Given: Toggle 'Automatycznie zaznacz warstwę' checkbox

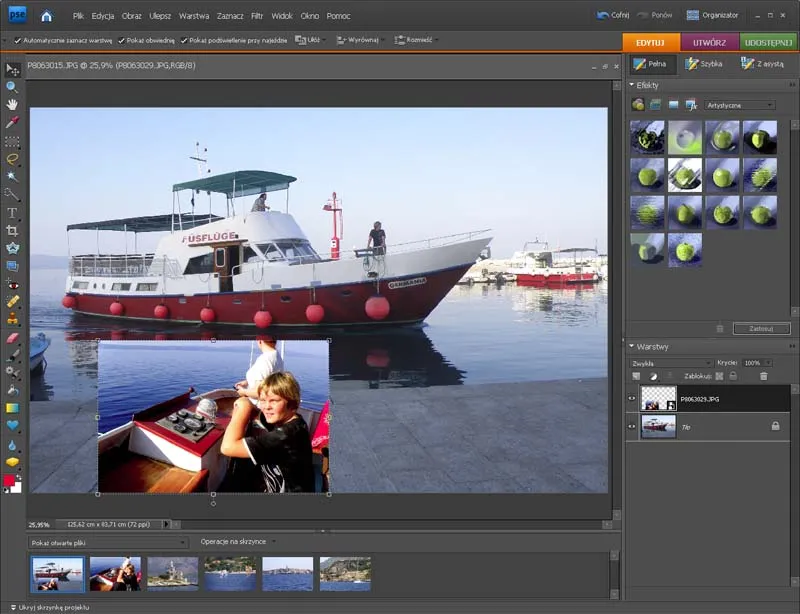Looking at the screenshot, I should [18, 40].
